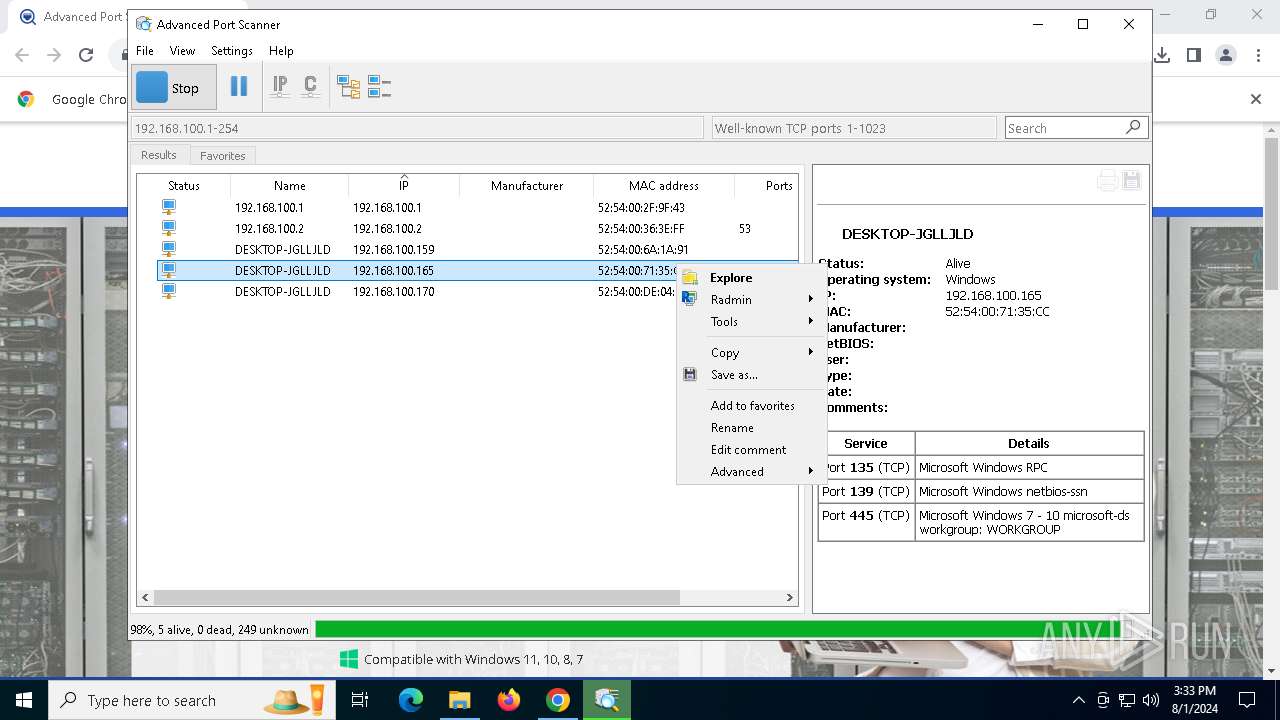This screenshot has width=1280, height=720.
Task: Open the File menu
Action: tap(145, 50)
